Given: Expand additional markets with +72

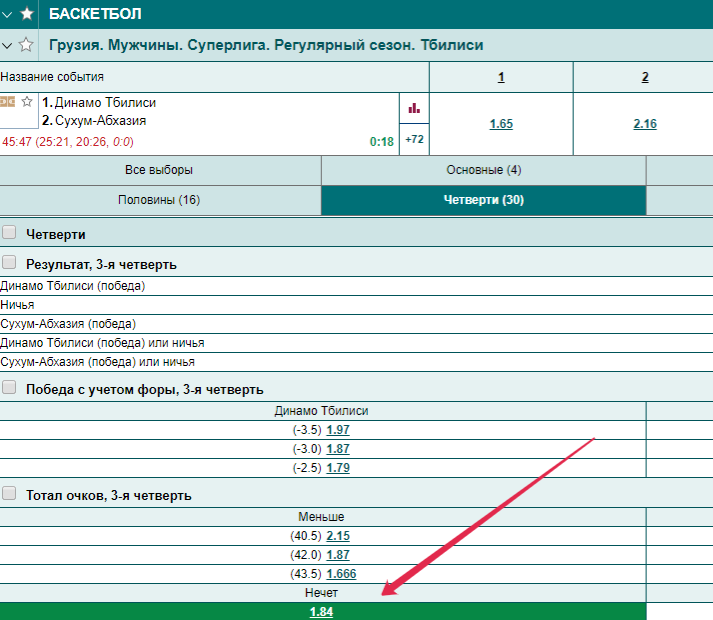Looking at the screenshot, I should pyautogui.click(x=414, y=140).
